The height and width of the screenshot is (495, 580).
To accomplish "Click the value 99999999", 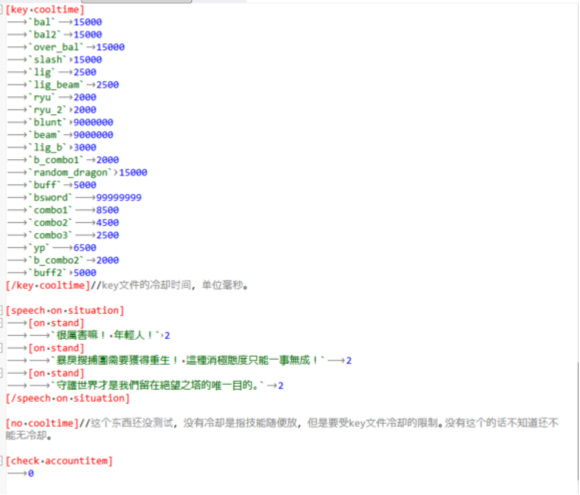I will (119, 198).
